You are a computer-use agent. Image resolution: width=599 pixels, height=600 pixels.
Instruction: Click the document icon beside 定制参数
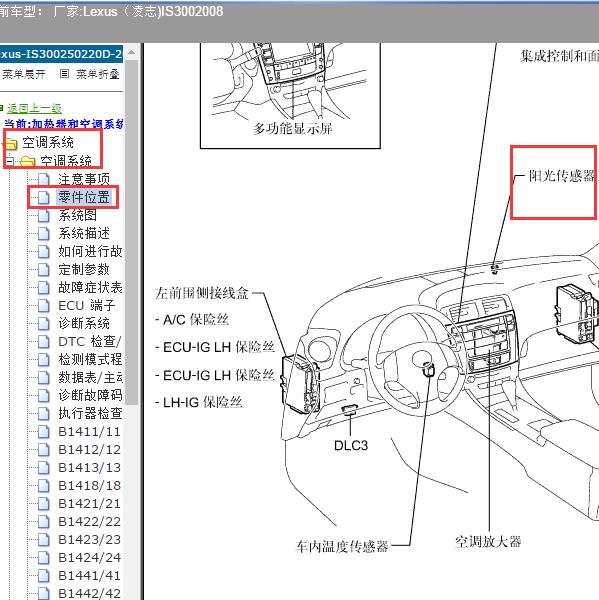click(x=44, y=269)
